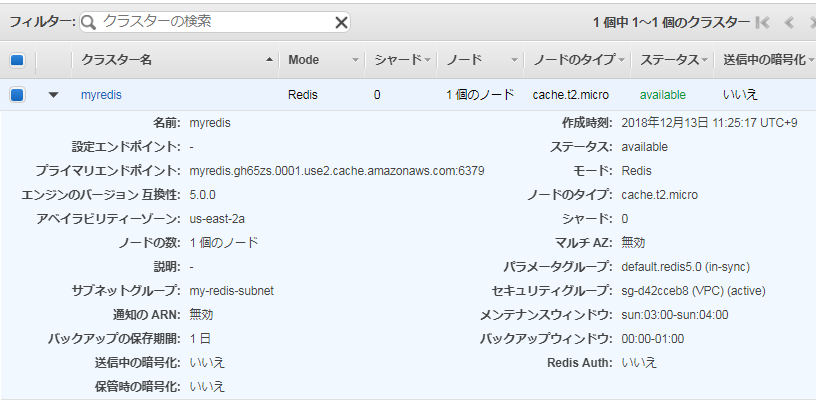Click the primary endpoint address text
This screenshot has height=400, width=816.
(x=337, y=171)
